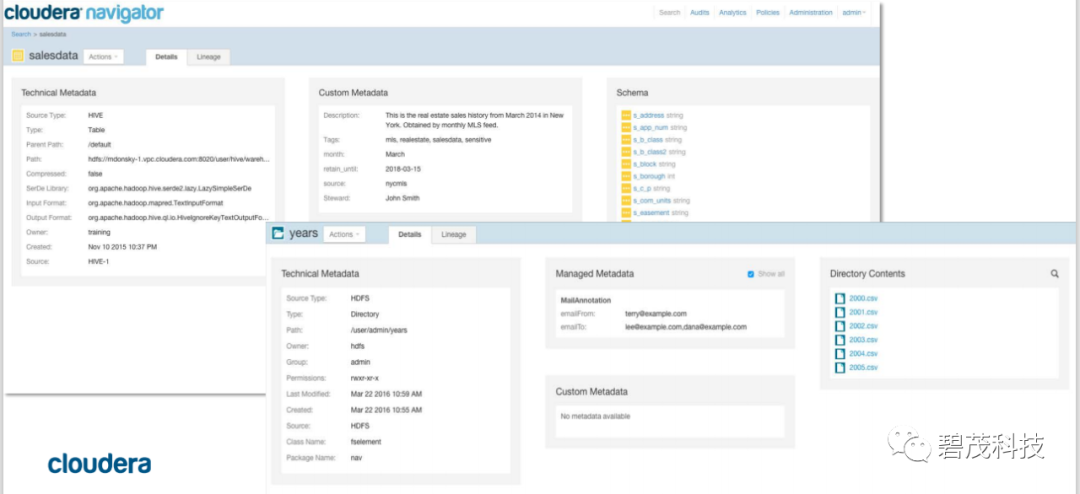This screenshot has height=494, width=1080.
Task: Click the search magnifier in Directory Contents
Action: 1055,274
